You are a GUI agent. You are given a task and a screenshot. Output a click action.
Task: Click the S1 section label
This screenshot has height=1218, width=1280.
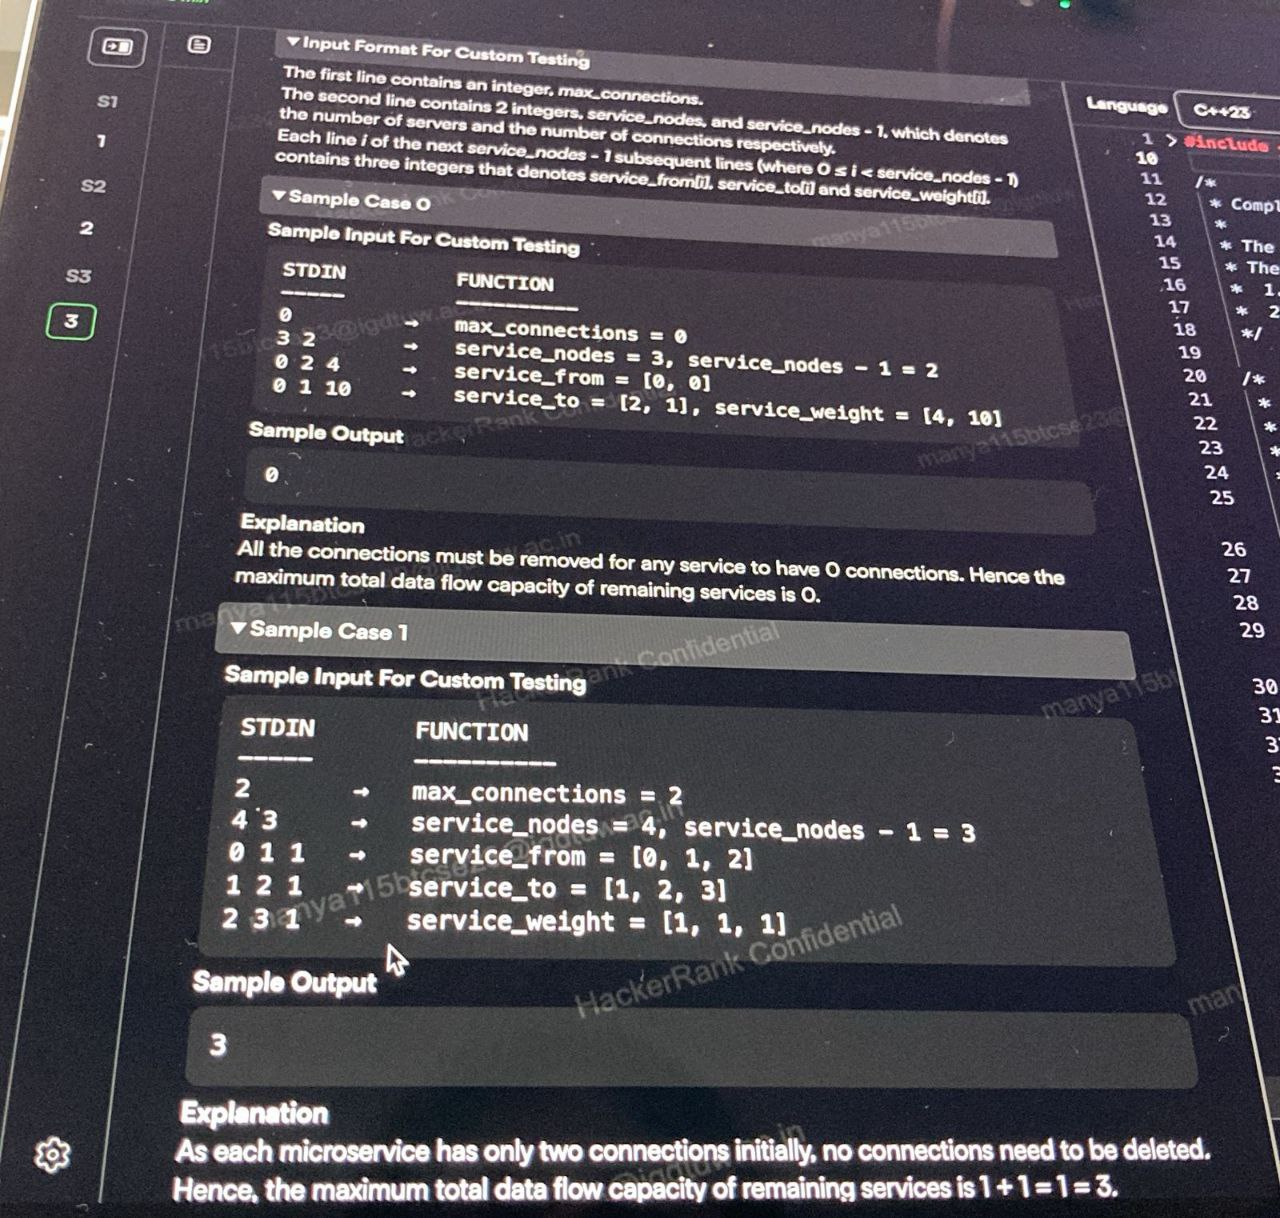pos(107,101)
